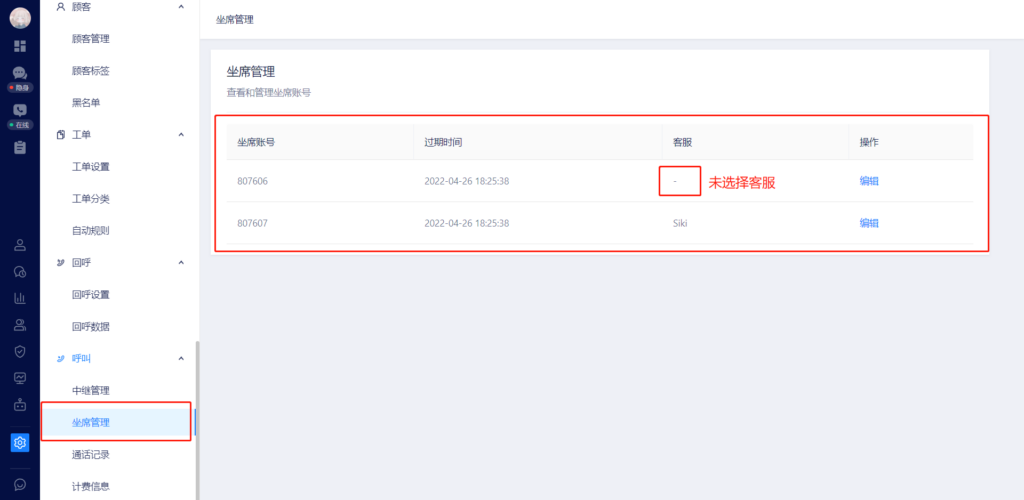Viewport: 1024px width, 500px height.
Task: Toggle the 在线 call status badge
Action: point(20,125)
